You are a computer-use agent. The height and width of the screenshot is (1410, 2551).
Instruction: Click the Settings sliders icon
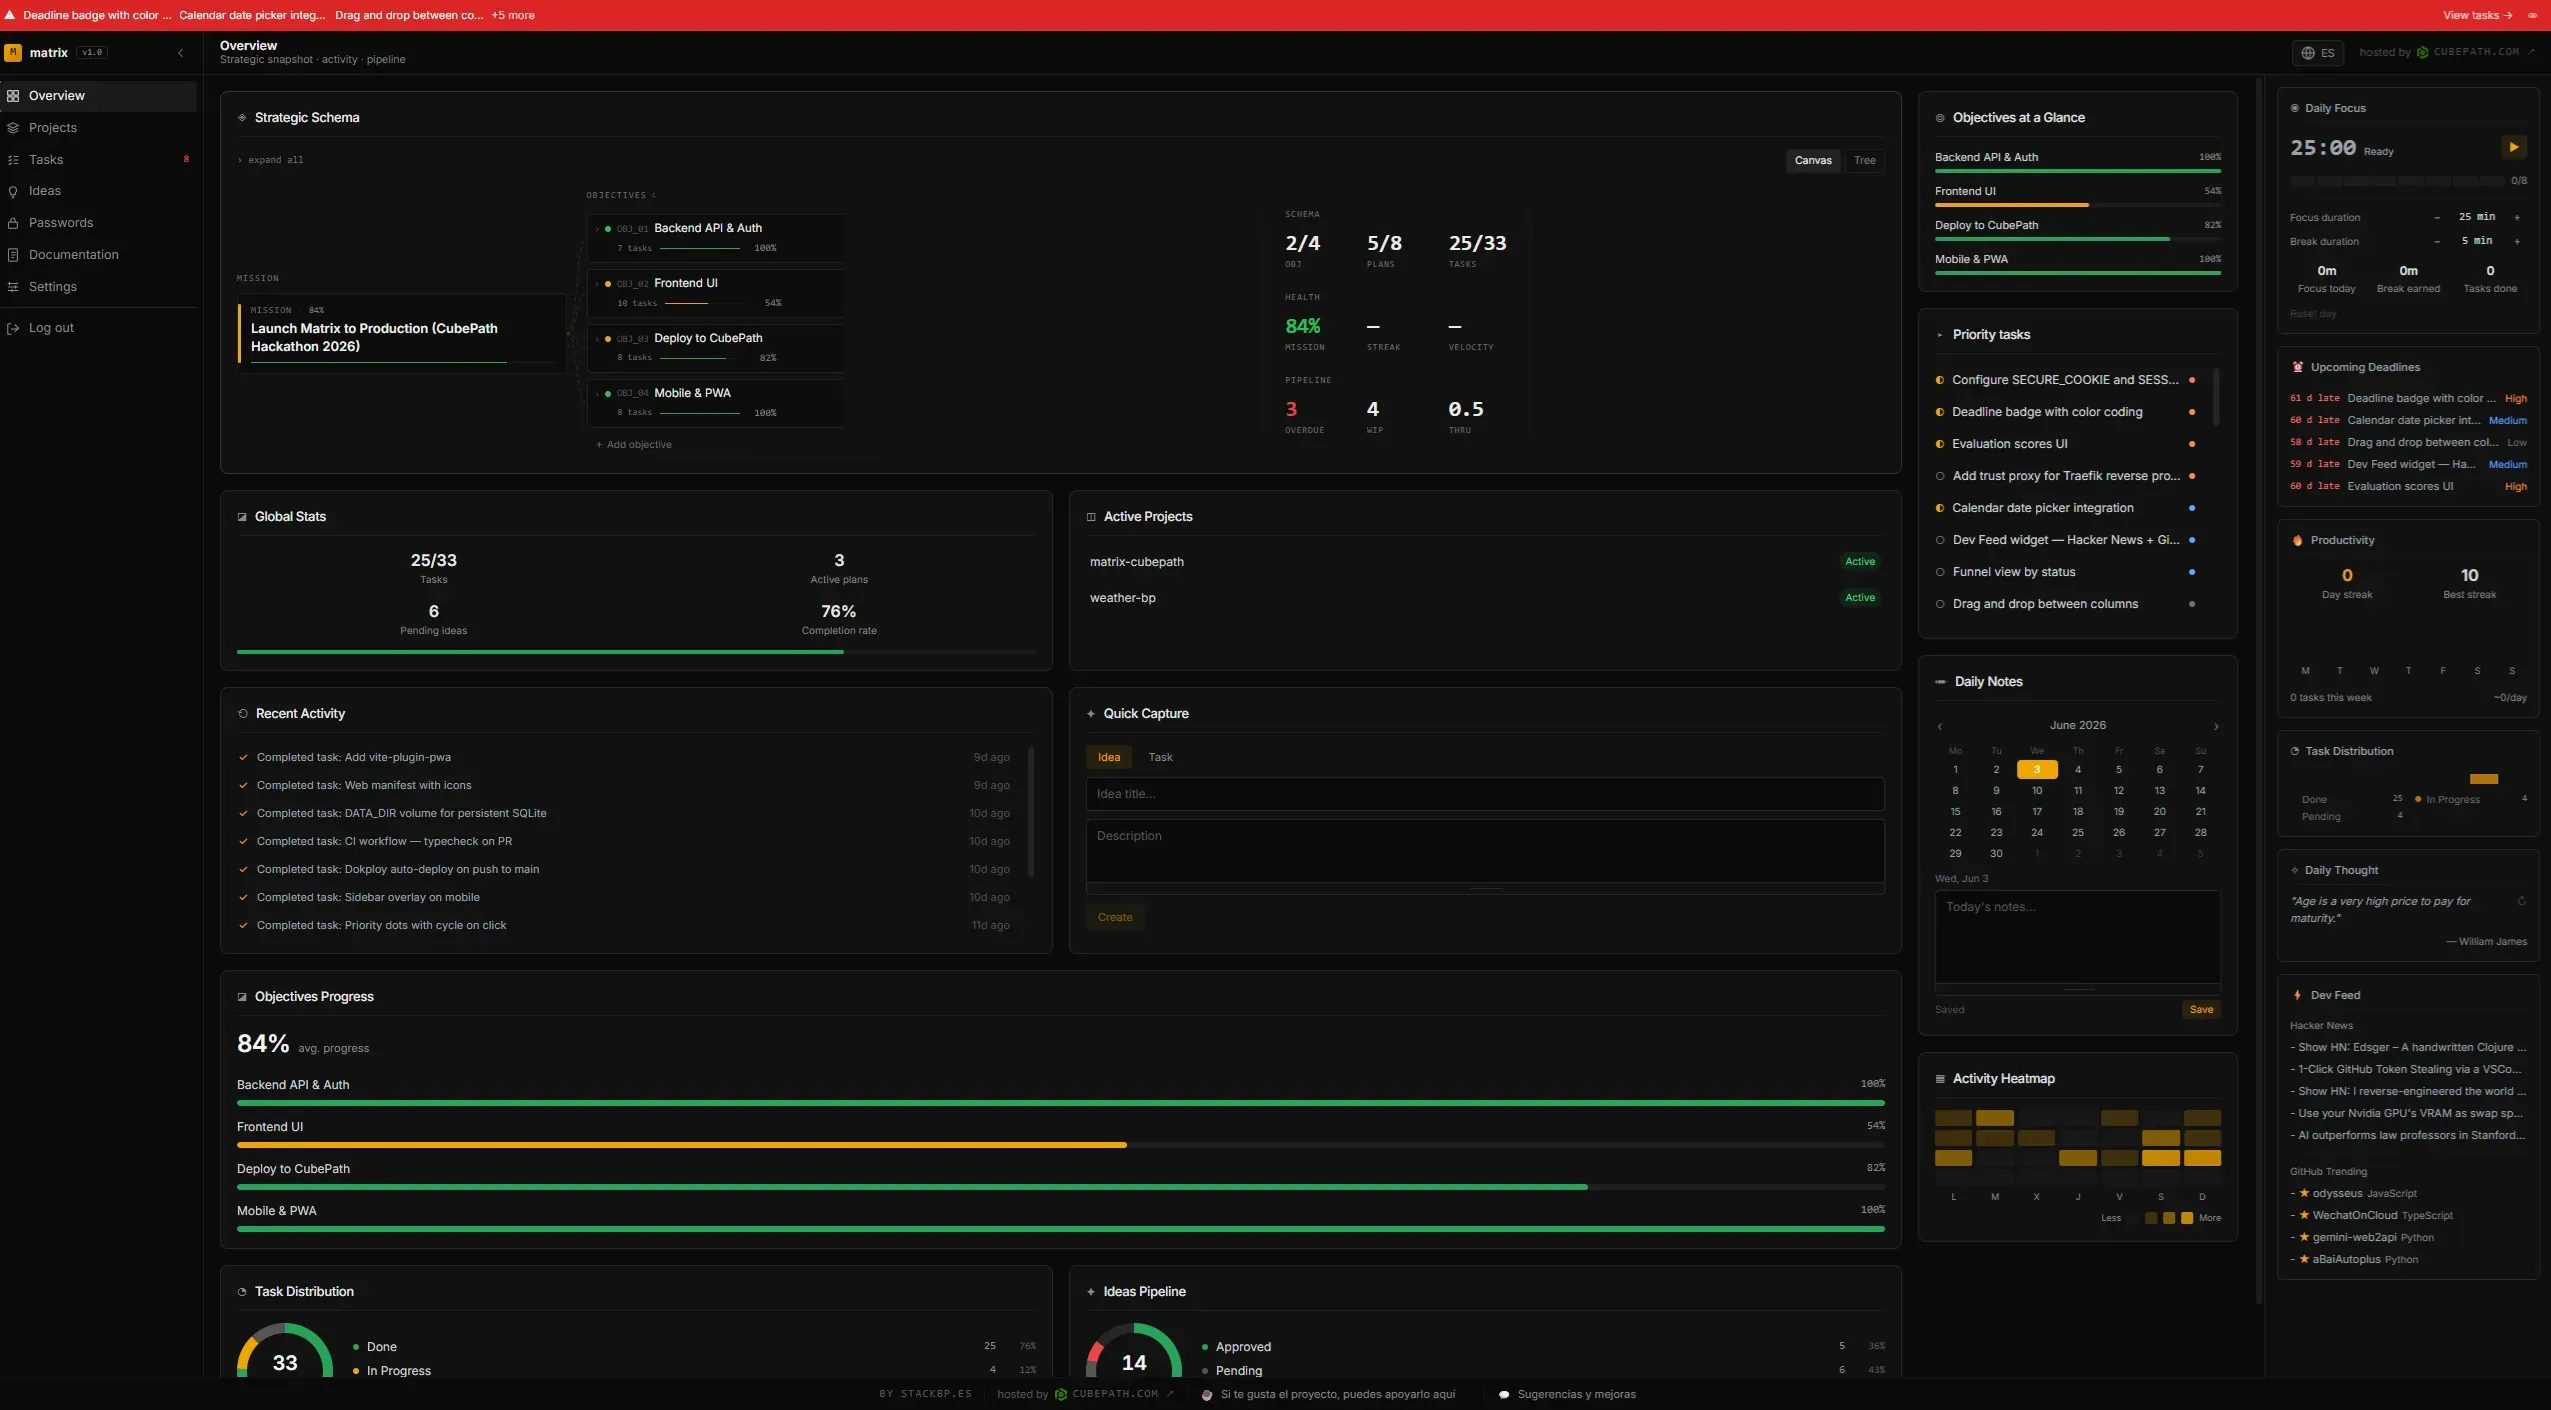tap(13, 287)
